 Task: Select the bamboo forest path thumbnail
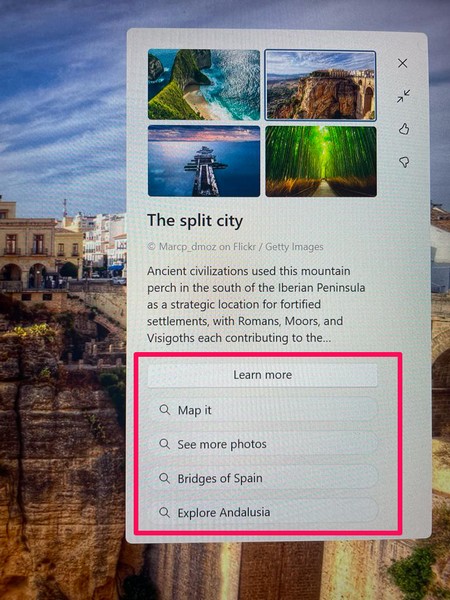321,161
